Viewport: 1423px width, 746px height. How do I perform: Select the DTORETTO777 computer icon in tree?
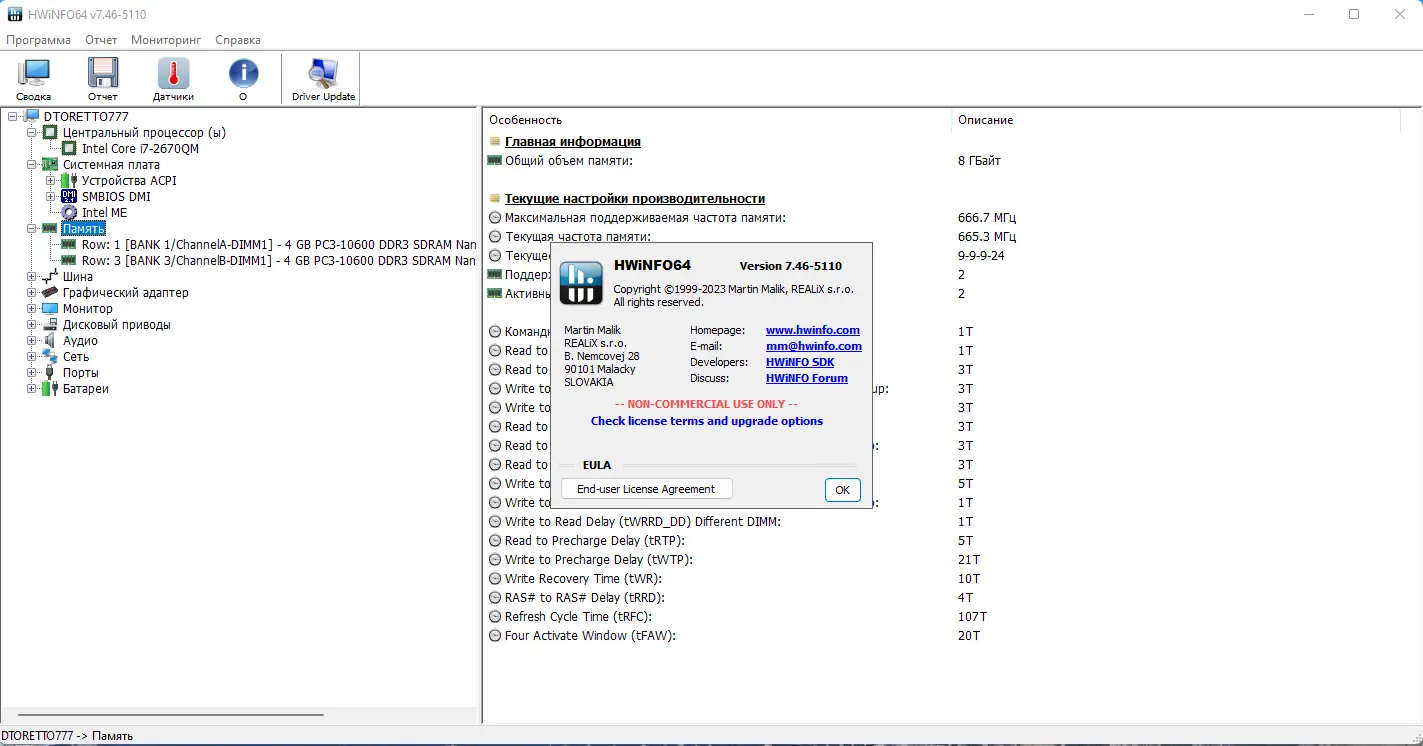[x=32, y=116]
